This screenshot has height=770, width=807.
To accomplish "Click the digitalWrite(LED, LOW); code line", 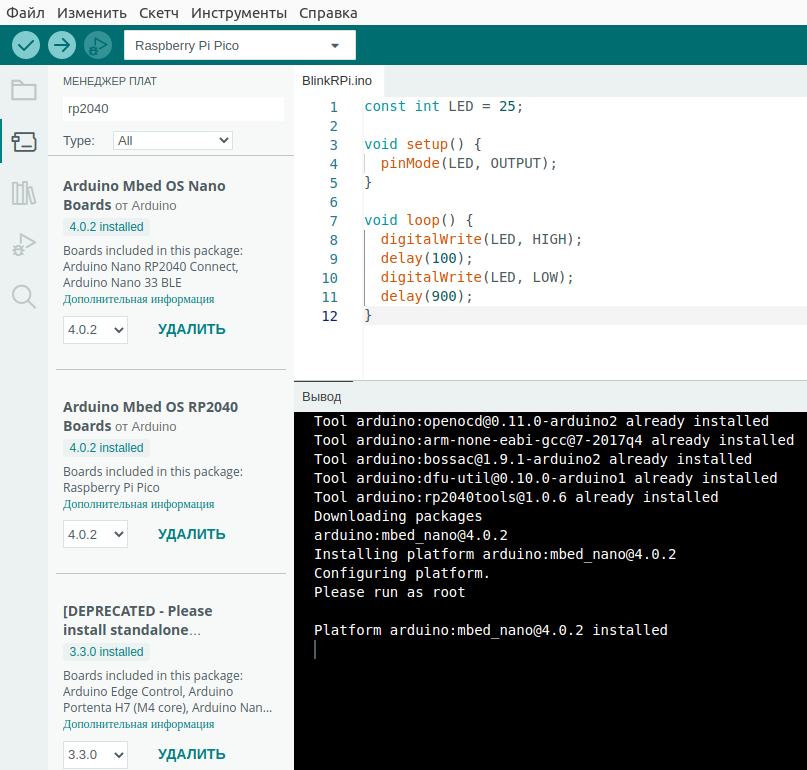I will point(477,277).
